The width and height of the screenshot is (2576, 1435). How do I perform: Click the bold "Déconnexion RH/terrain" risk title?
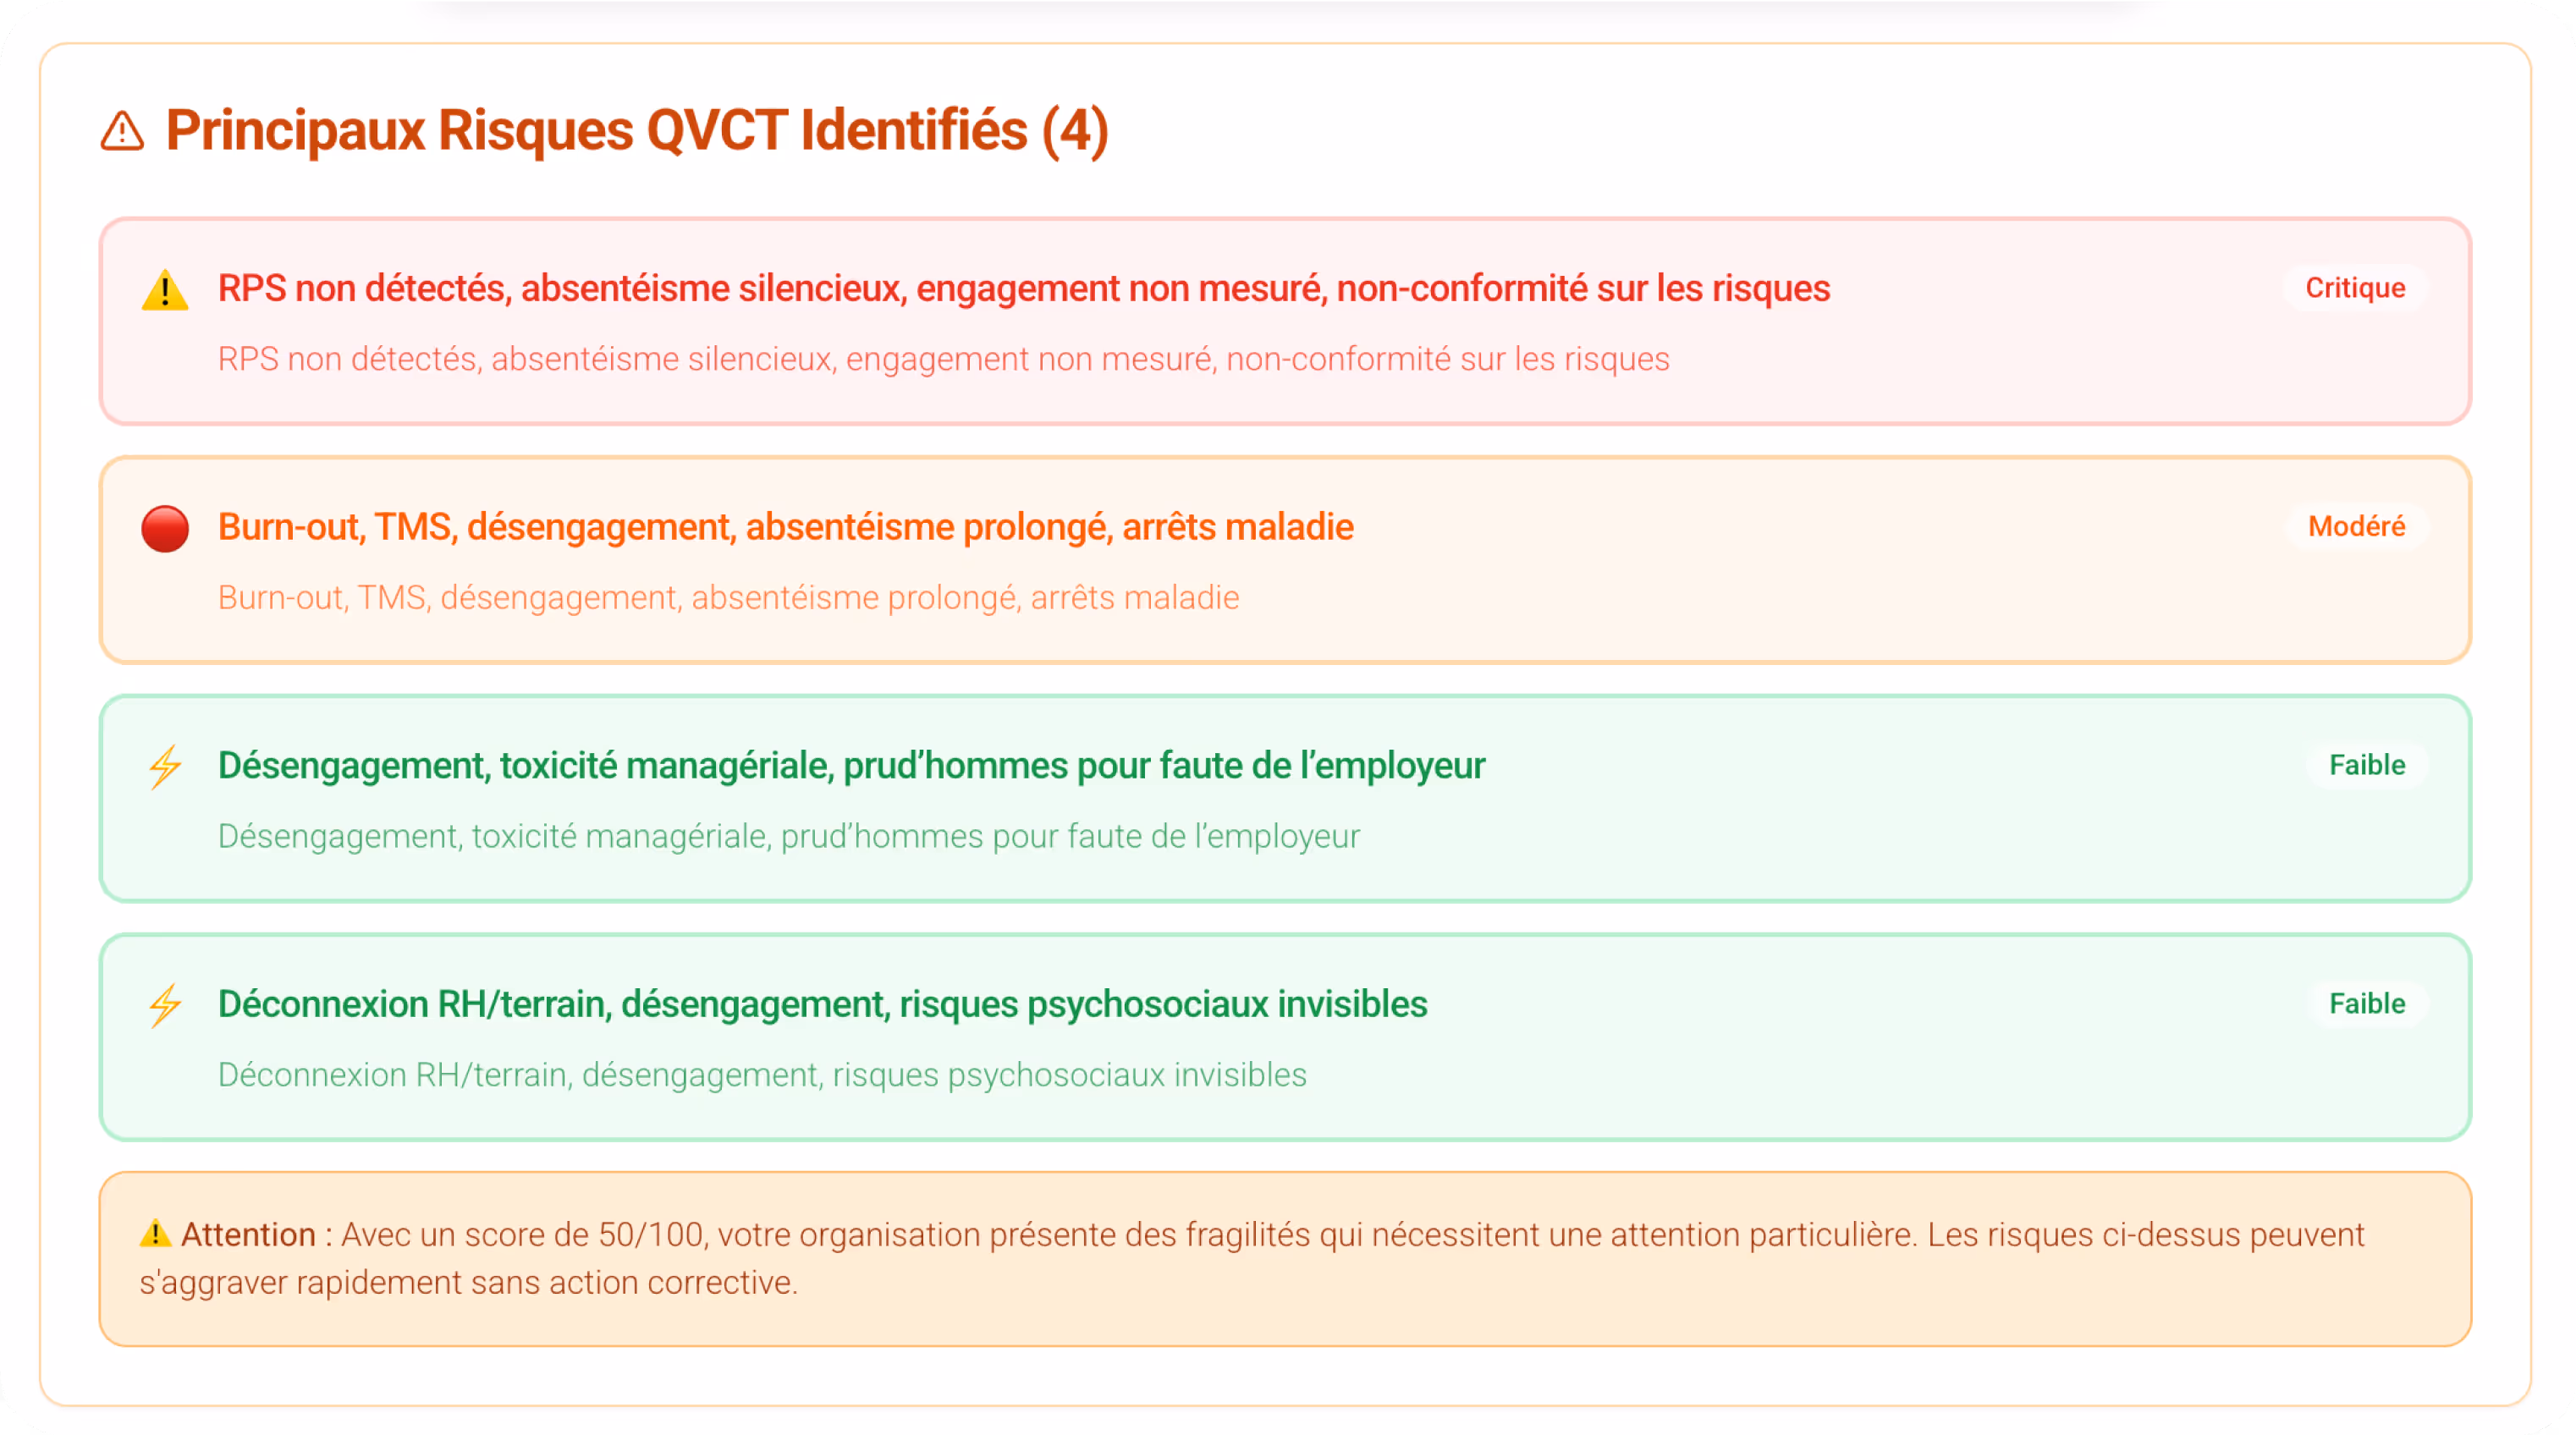pyautogui.click(x=822, y=1003)
